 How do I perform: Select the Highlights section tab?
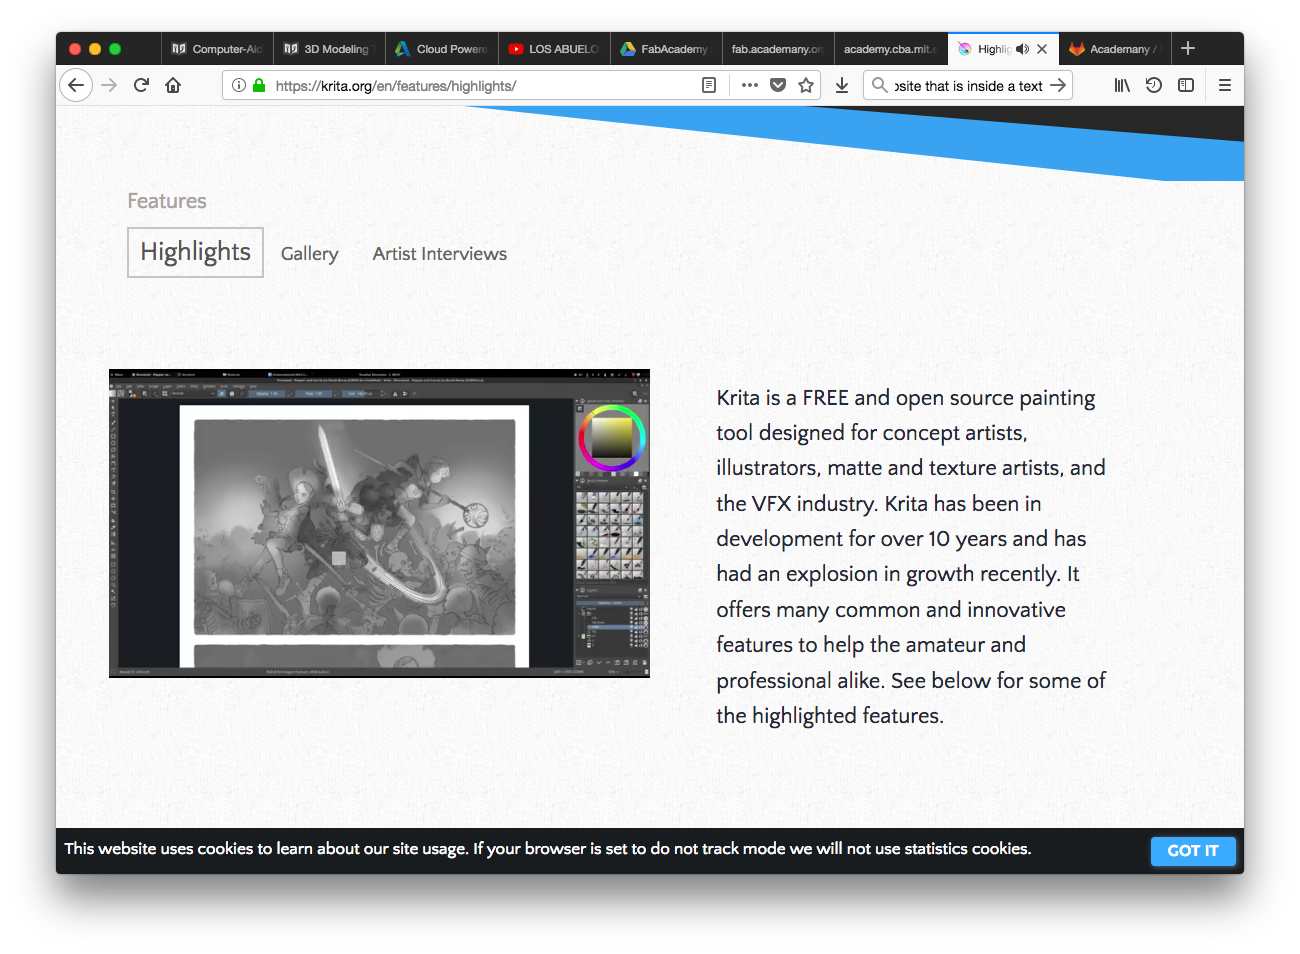coord(195,252)
